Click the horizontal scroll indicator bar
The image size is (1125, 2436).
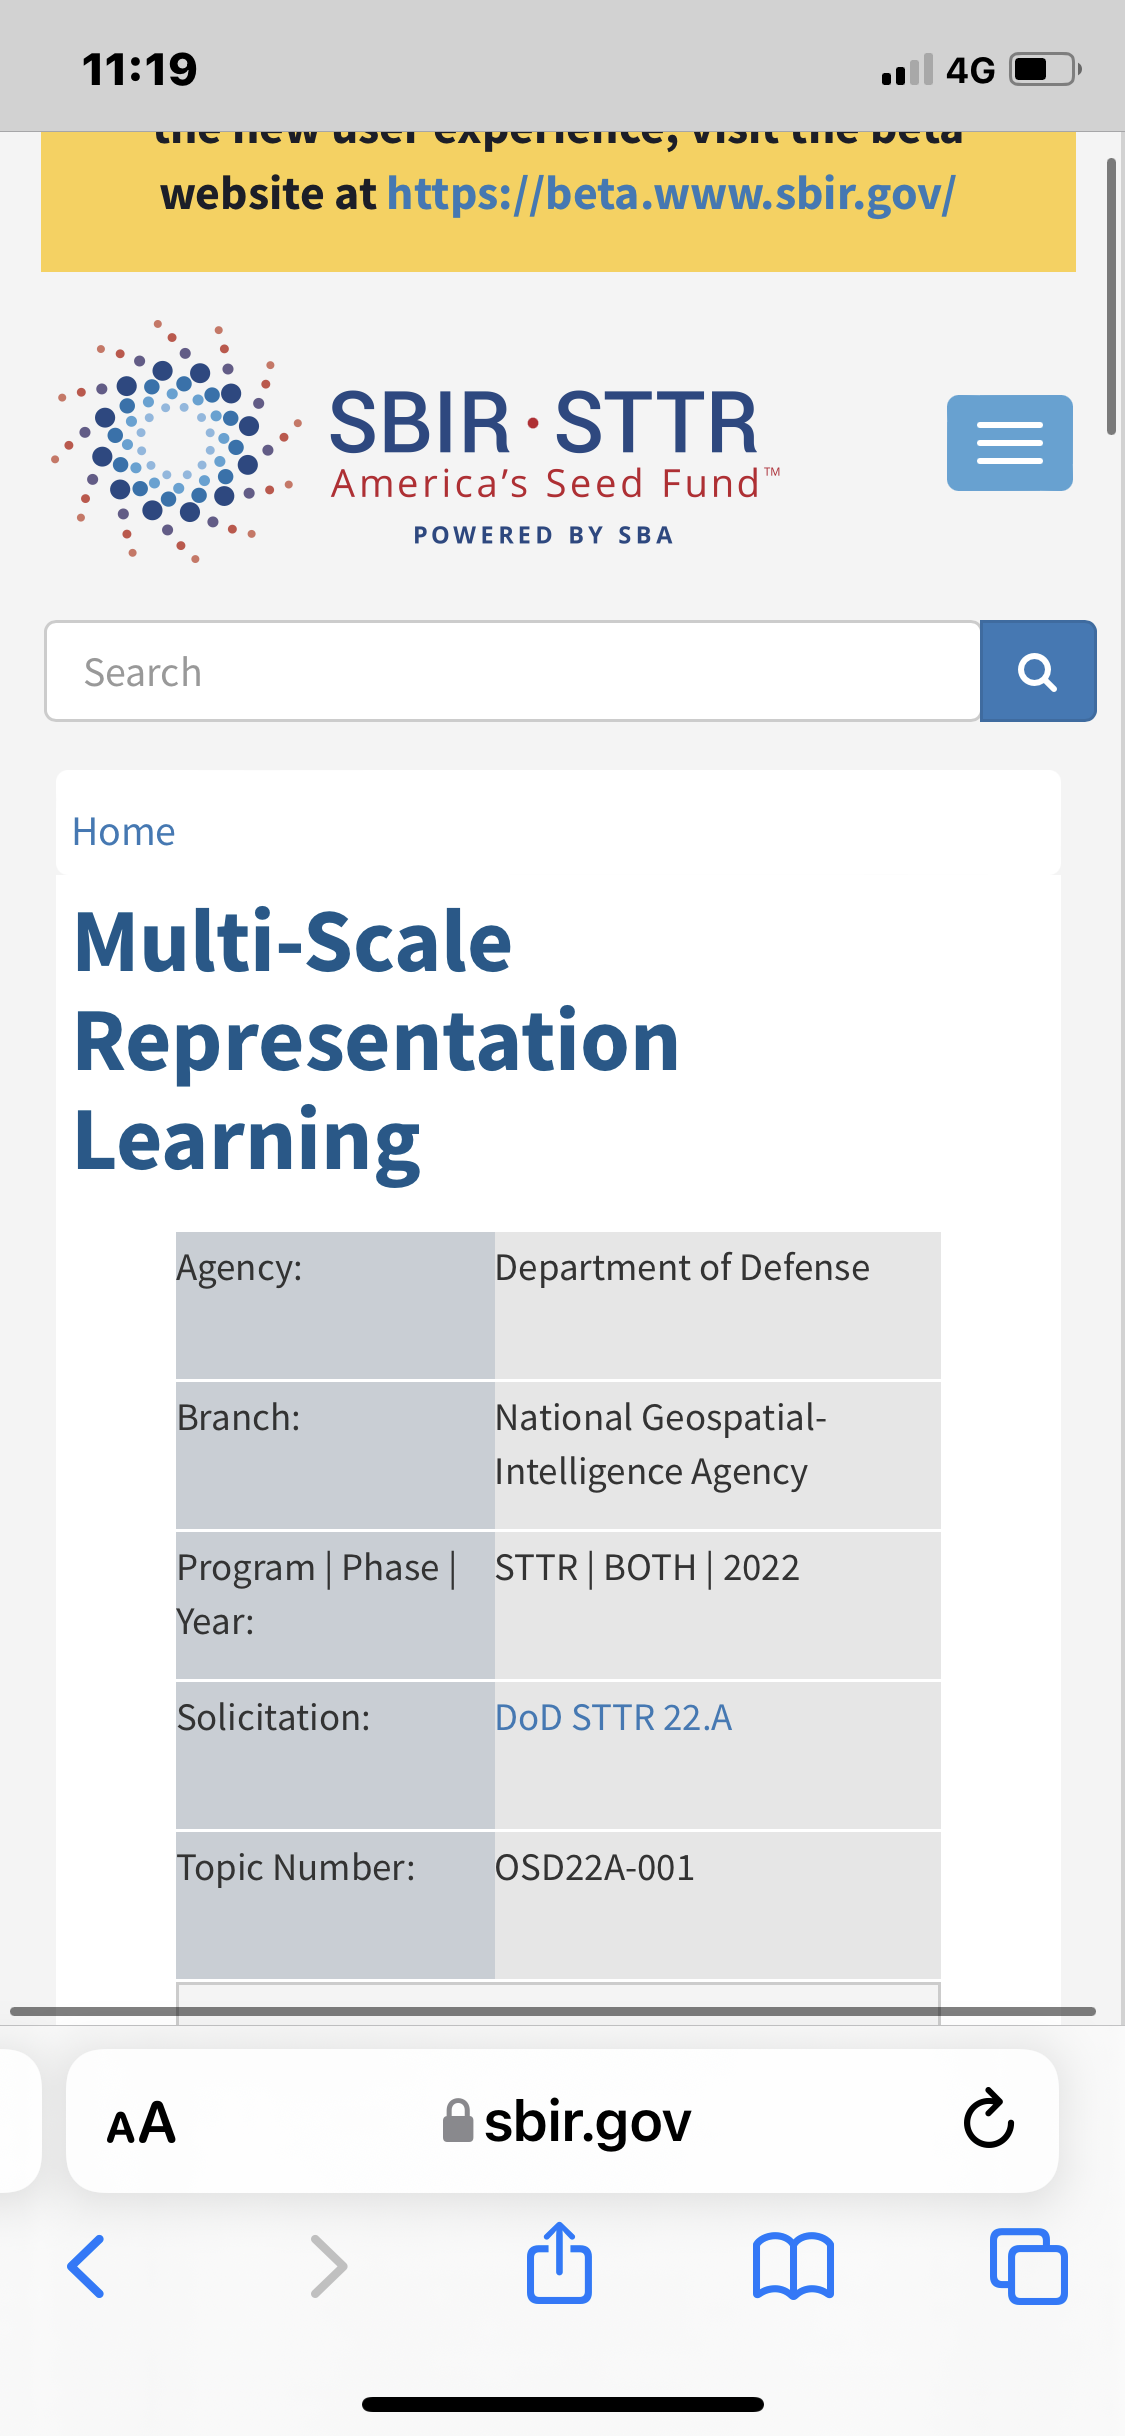(x=553, y=2011)
